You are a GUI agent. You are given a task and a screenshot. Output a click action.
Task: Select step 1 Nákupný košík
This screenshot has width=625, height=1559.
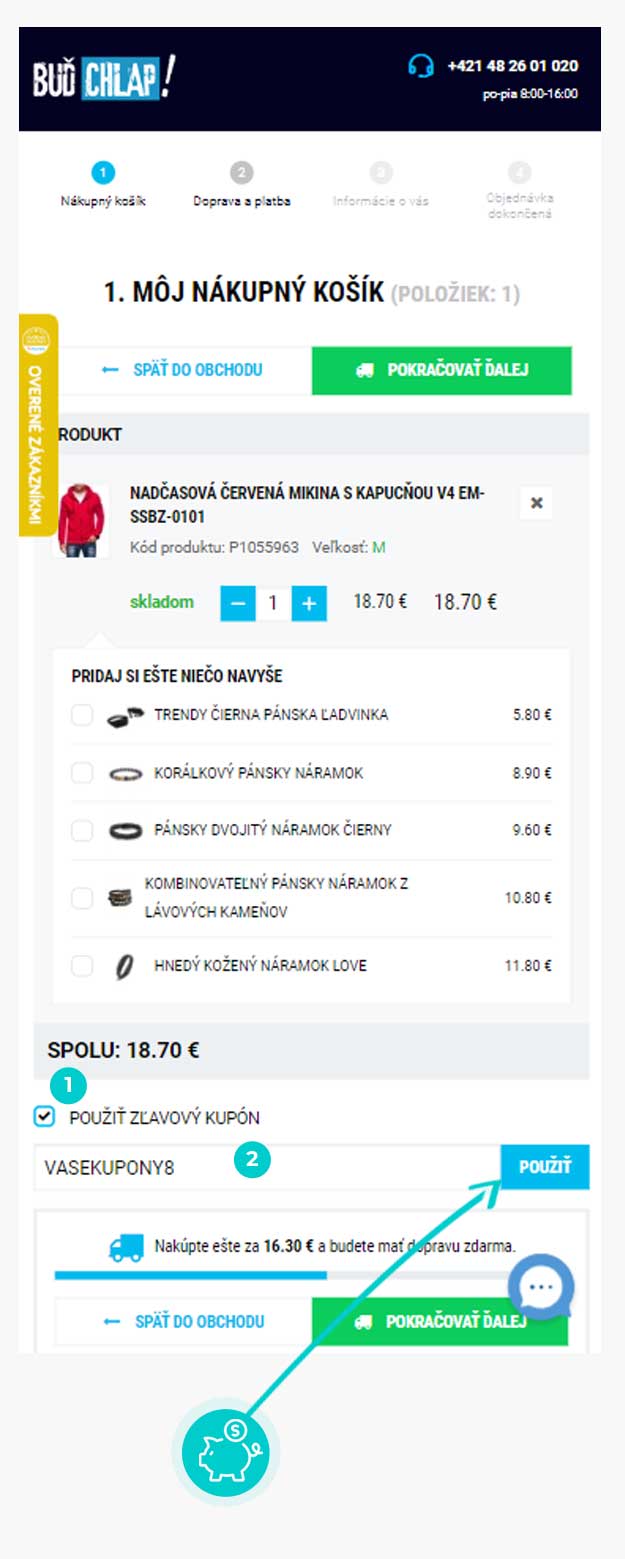point(103,185)
